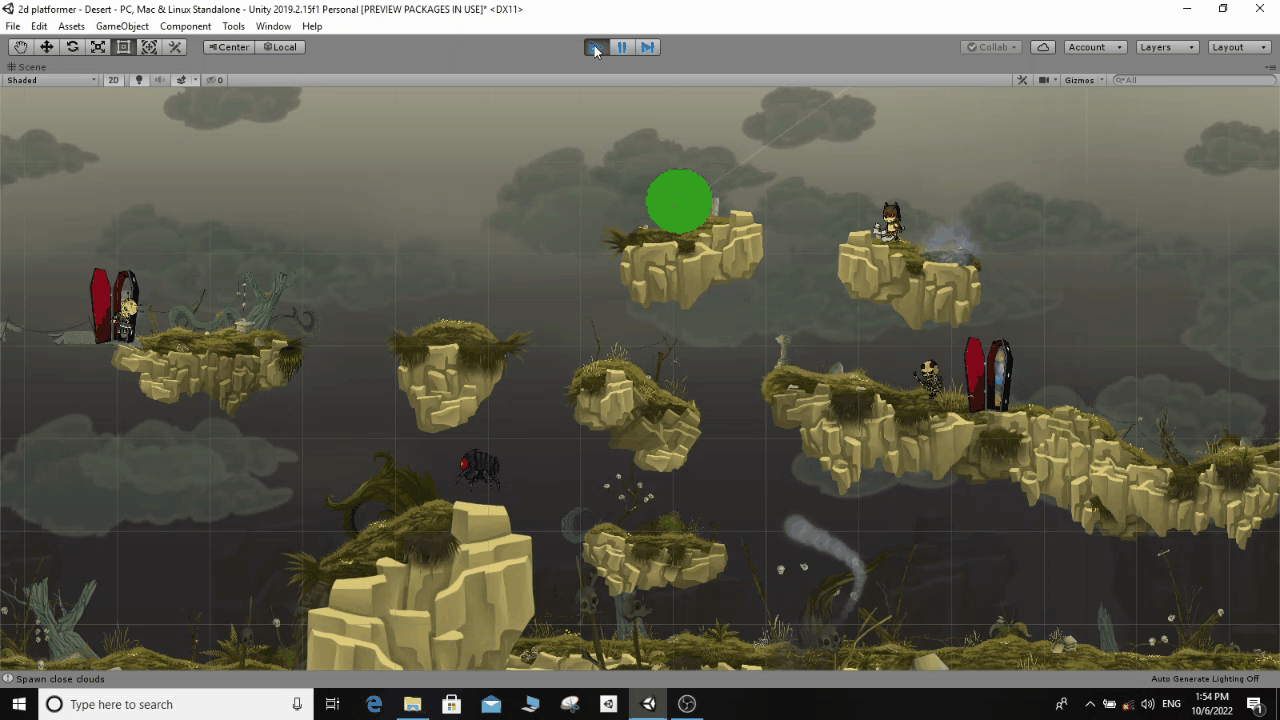Viewport: 1280px width, 720px height.
Task: Open the Layers dropdown
Action: [1166, 47]
